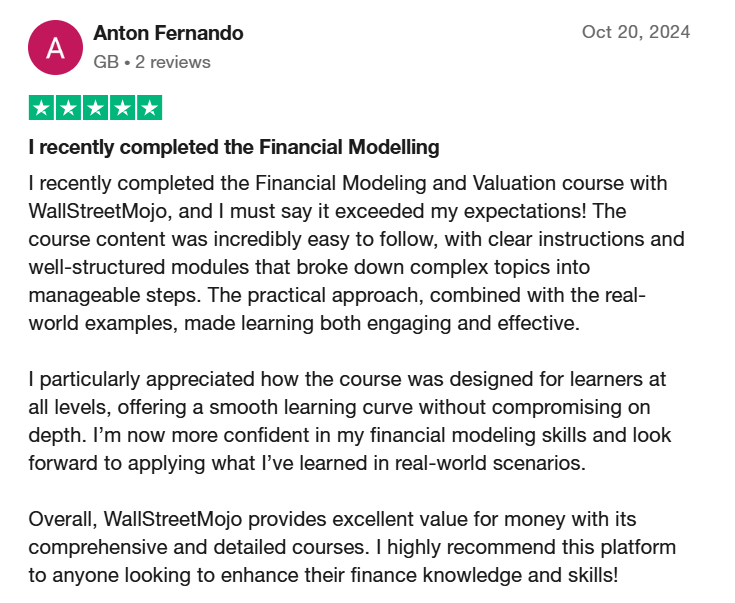735x603 pixels.
Task: Open Anton Fernando's reviewer profile
Action: 168,33
